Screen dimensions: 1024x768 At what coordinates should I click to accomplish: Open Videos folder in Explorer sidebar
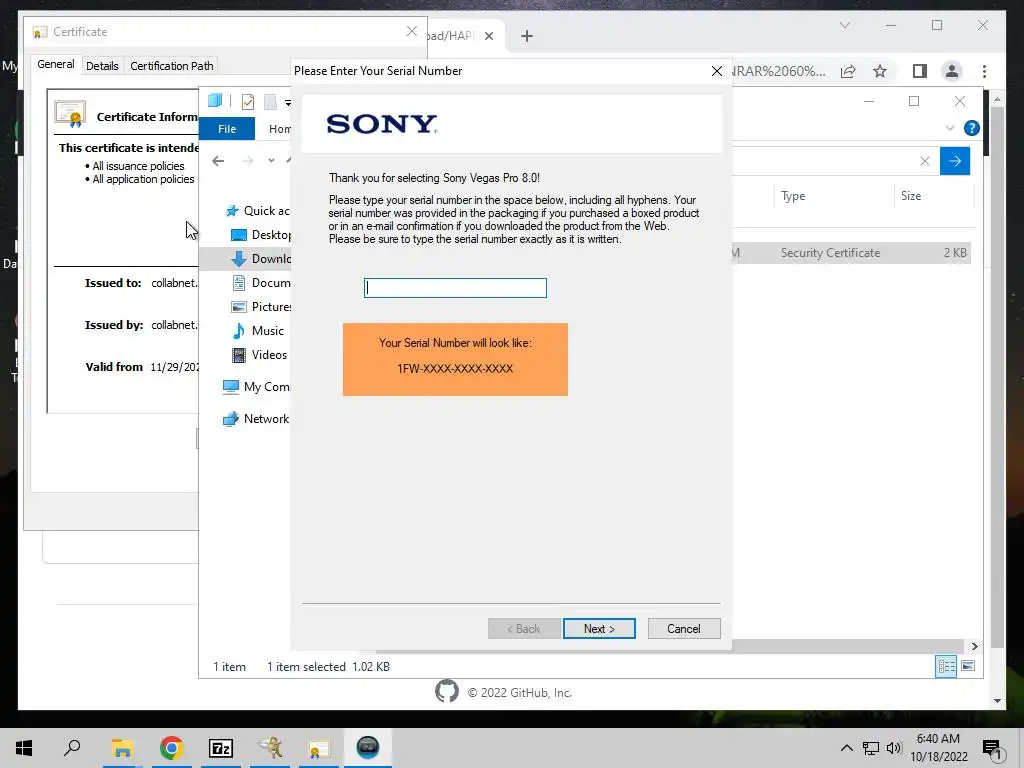[x=260, y=355]
